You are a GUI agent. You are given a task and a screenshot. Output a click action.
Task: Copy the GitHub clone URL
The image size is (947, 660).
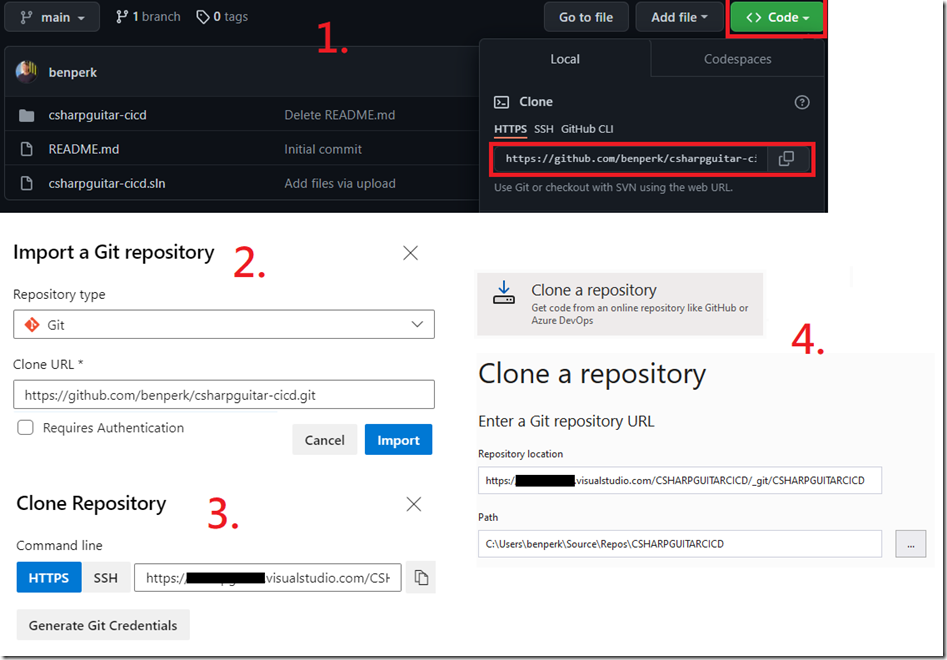(786, 159)
